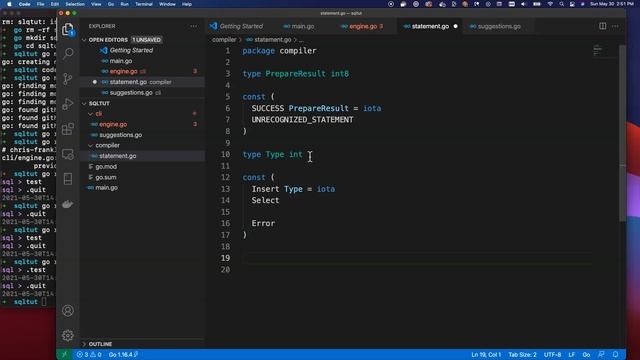
Task: Click the compiler breadcrumb segment
Action: (x=224, y=40)
